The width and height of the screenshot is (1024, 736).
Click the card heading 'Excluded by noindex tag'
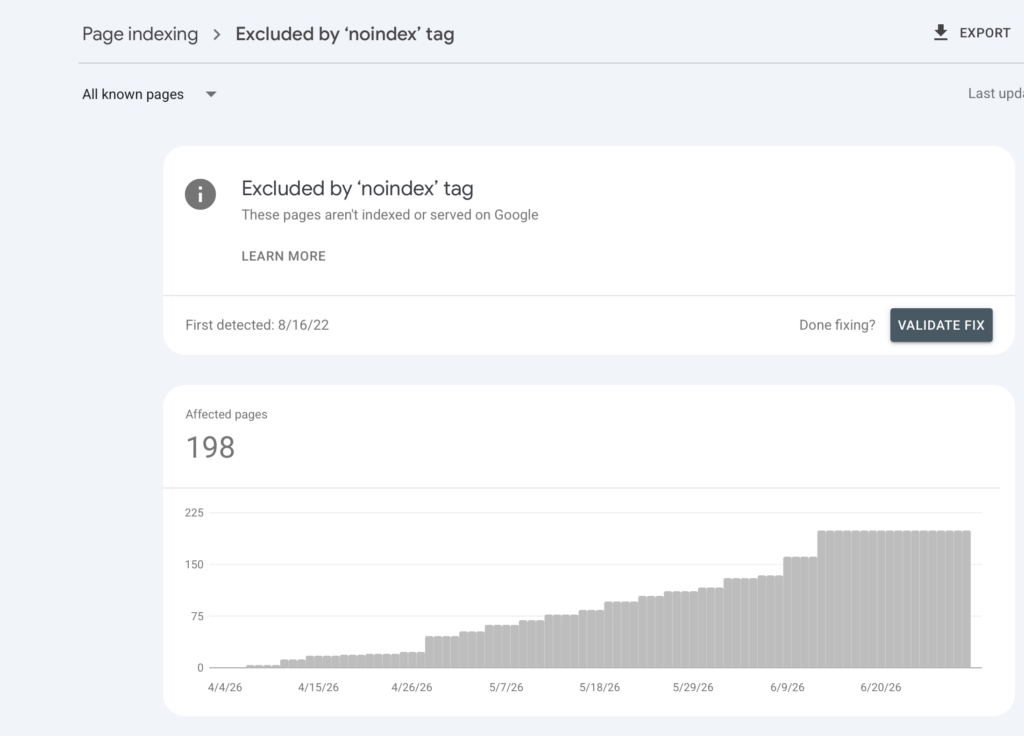pyautogui.click(x=357, y=188)
